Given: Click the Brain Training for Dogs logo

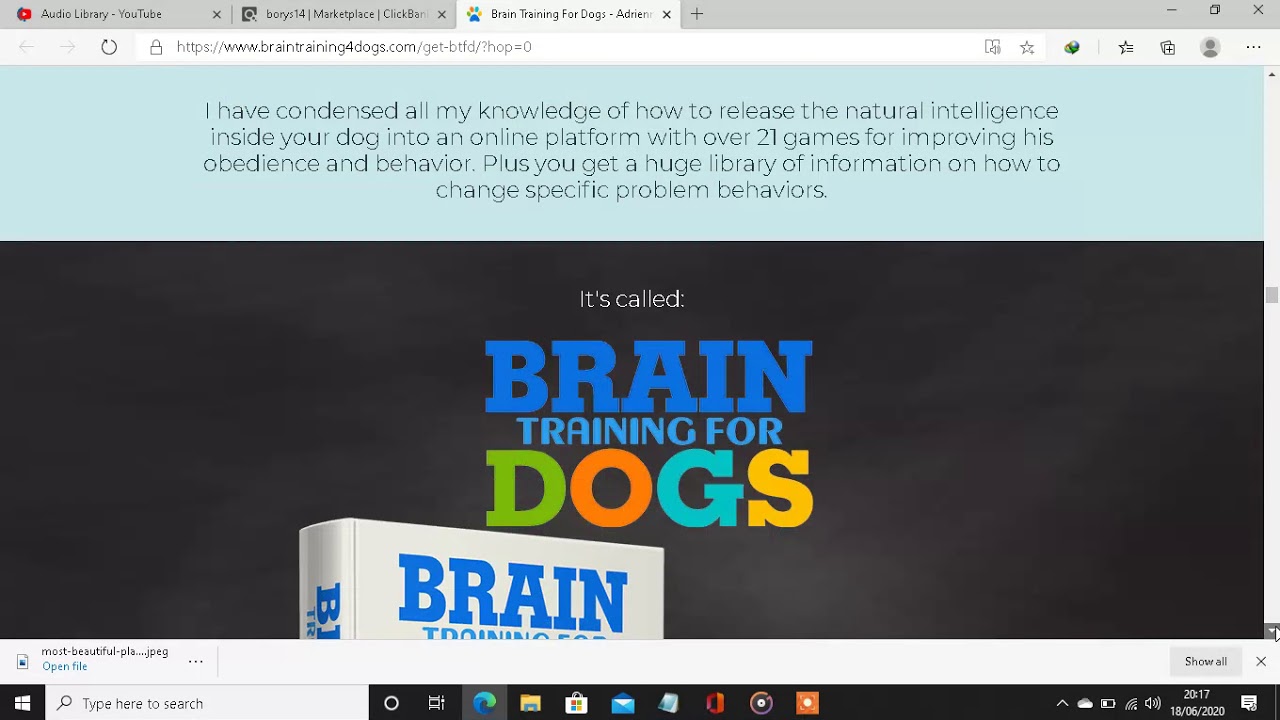Looking at the screenshot, I should click(x=649, y=433).
